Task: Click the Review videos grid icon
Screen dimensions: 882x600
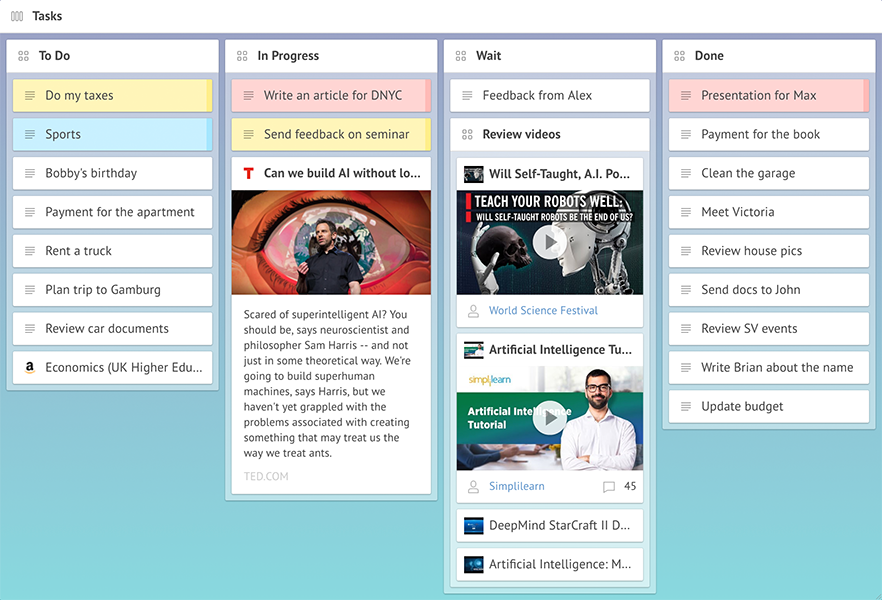Action: (x=467, y=134)
